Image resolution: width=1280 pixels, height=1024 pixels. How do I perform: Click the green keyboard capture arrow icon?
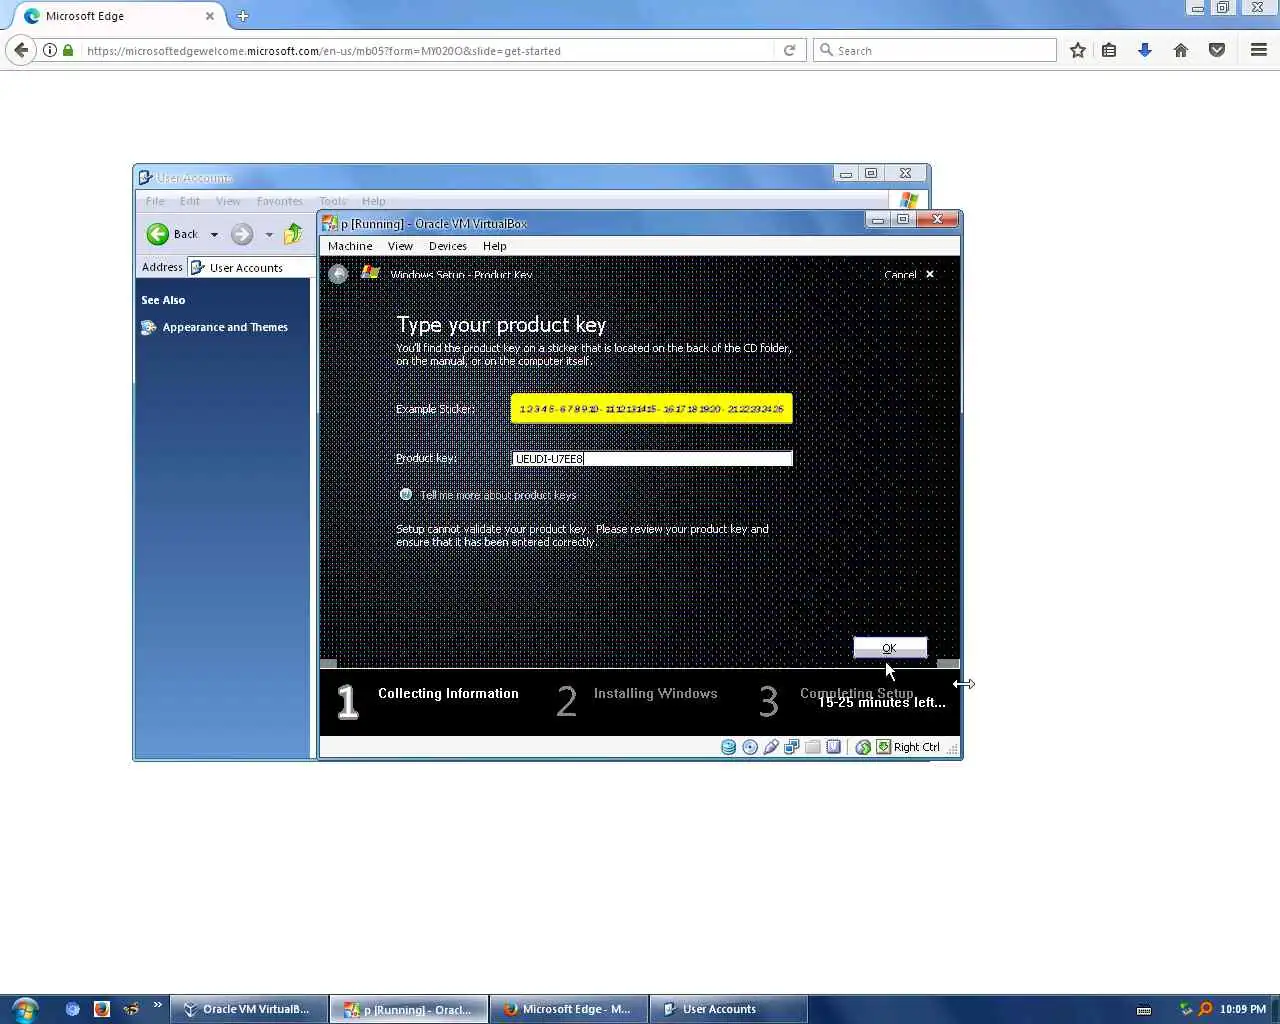(x=883, y=747)
